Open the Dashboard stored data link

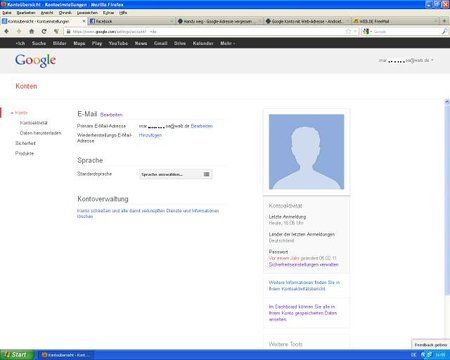[x=303, y=313]
